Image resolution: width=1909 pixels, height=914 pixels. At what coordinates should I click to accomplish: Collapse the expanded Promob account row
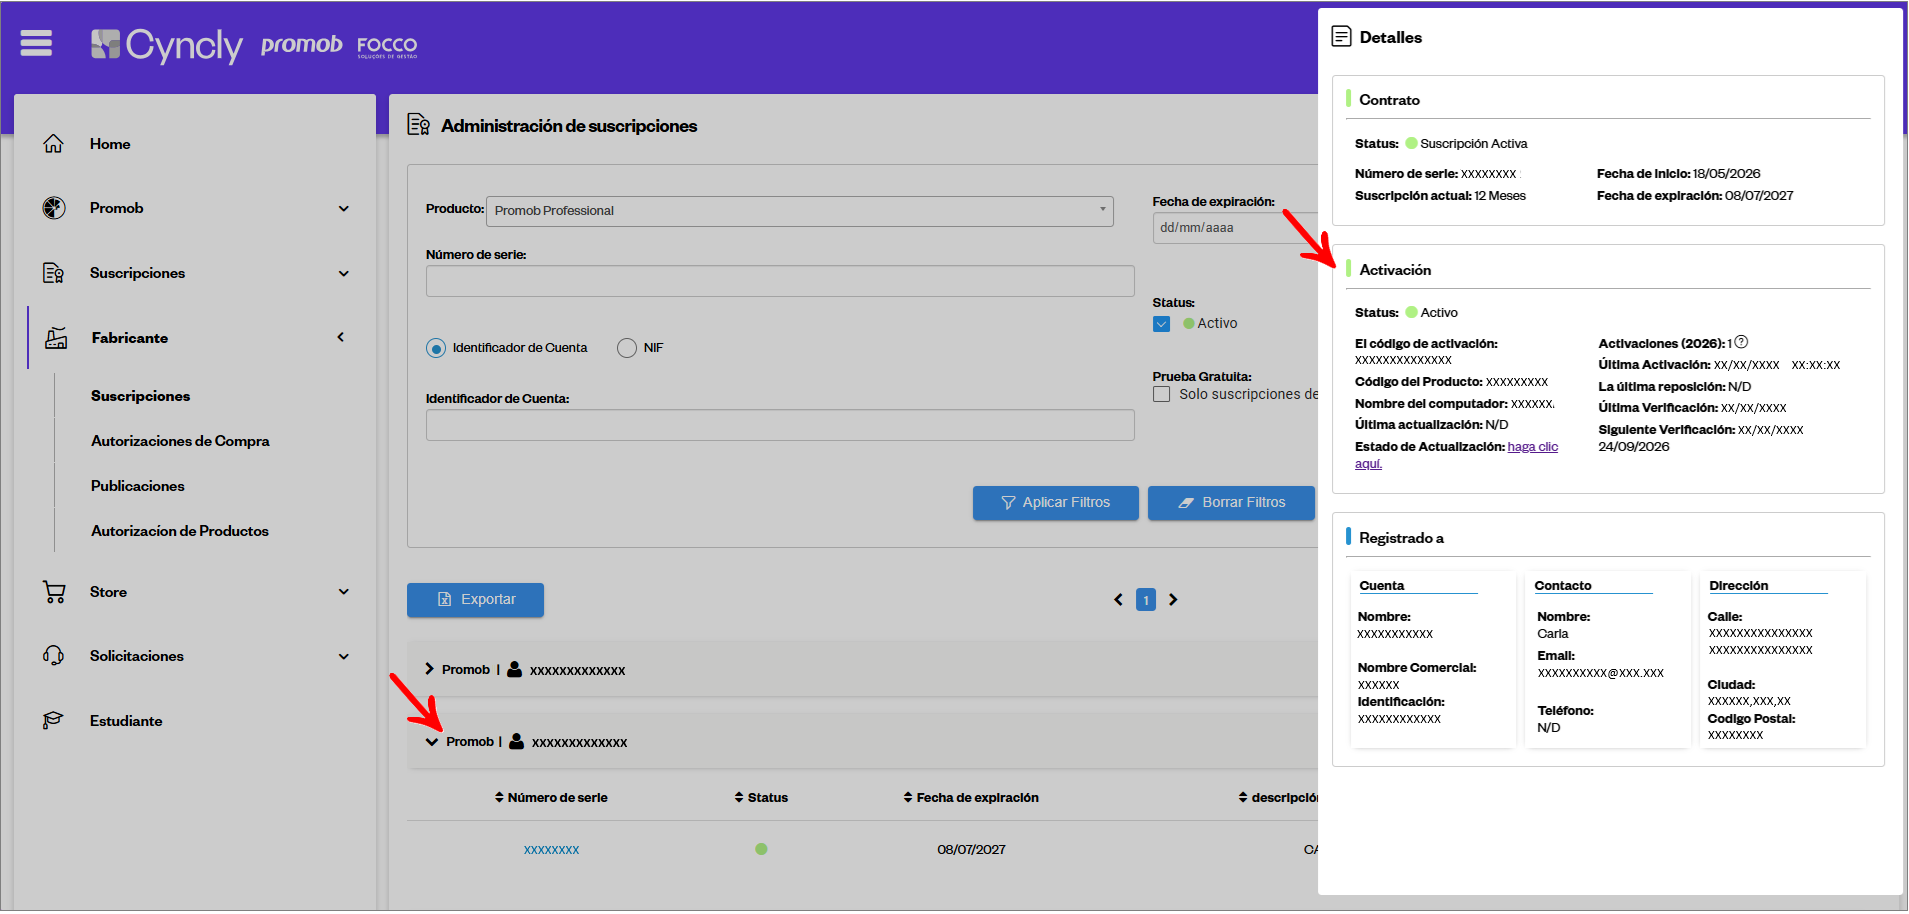(432, 742)
